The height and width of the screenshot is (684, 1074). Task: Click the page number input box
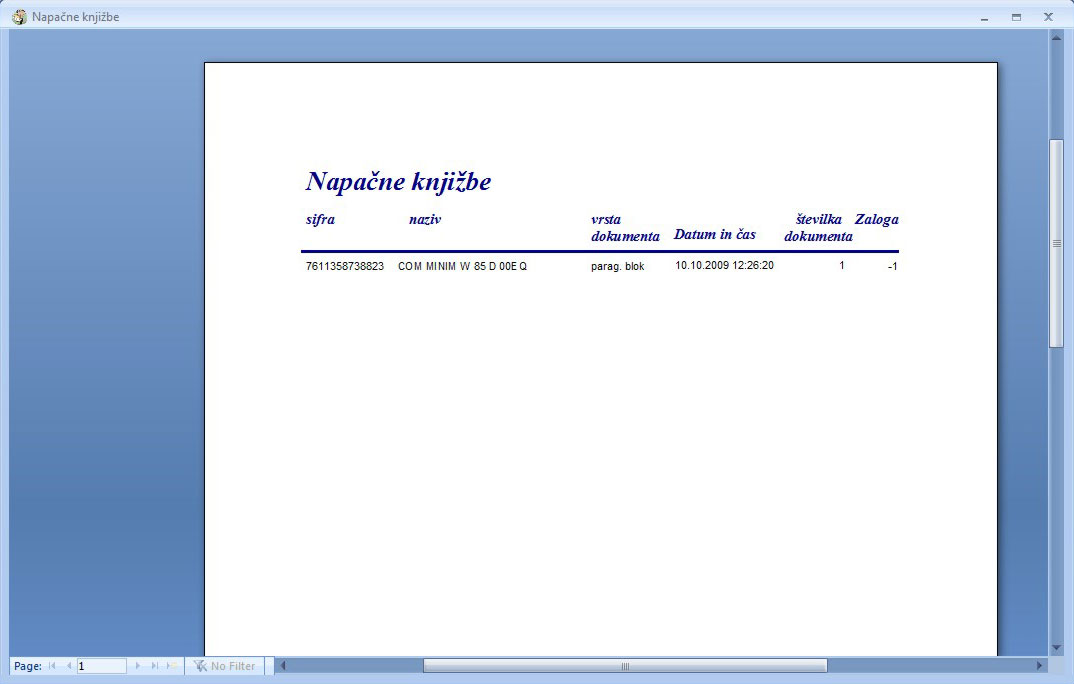(101, 666)
